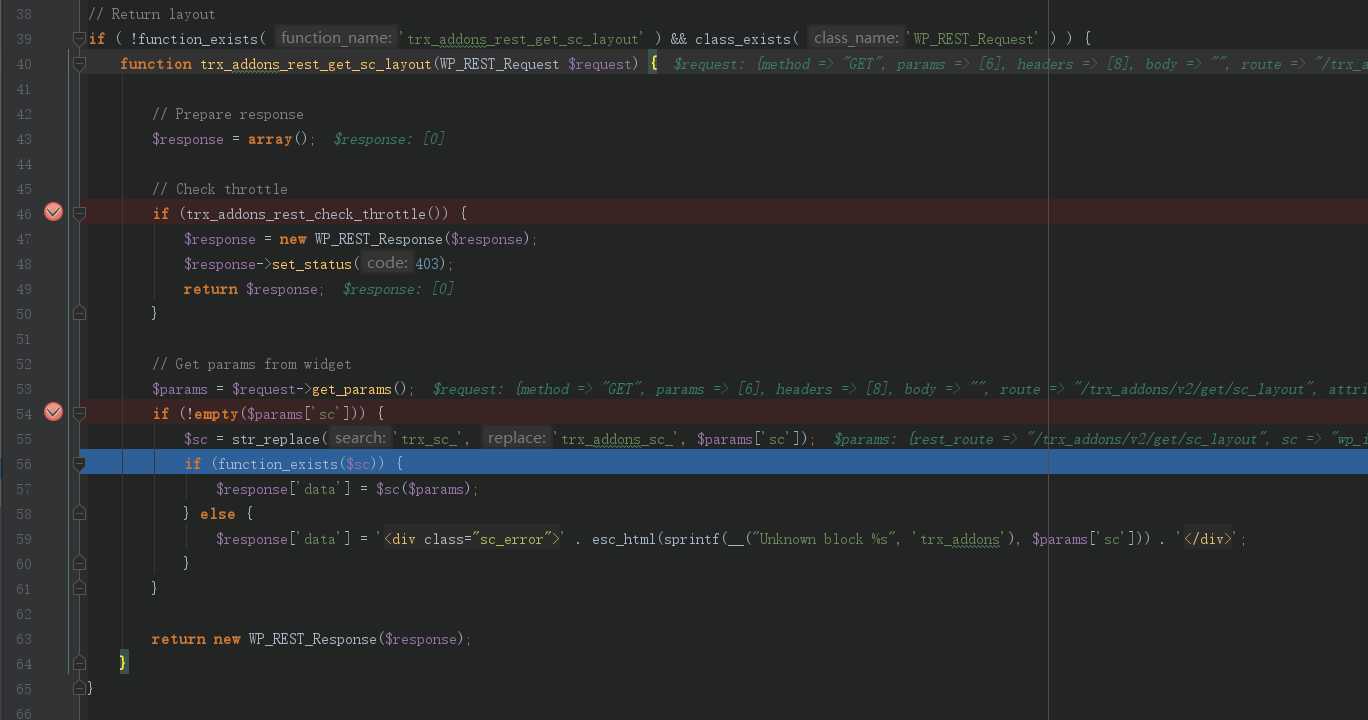The width and height of the screenshot is (1368, 720).
Task: Remove the breakpoint on line 46
Action: click(x=54, y=213)
